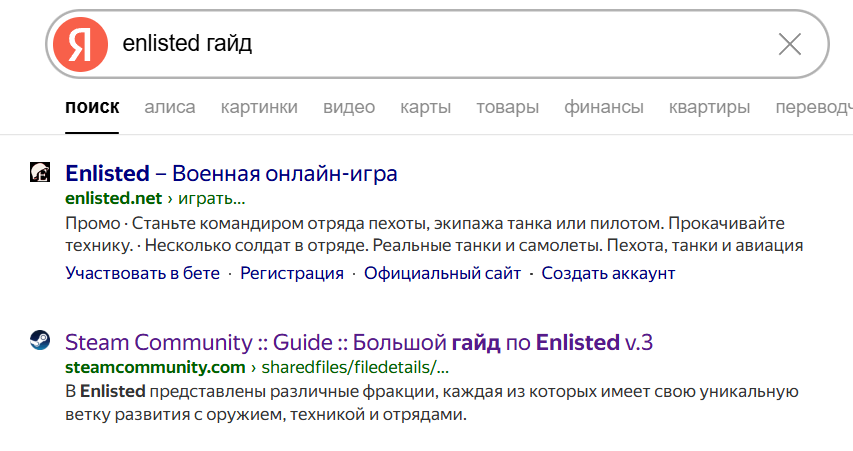Select the поиск tab
The image size is (853, 451).
[92, 107]
